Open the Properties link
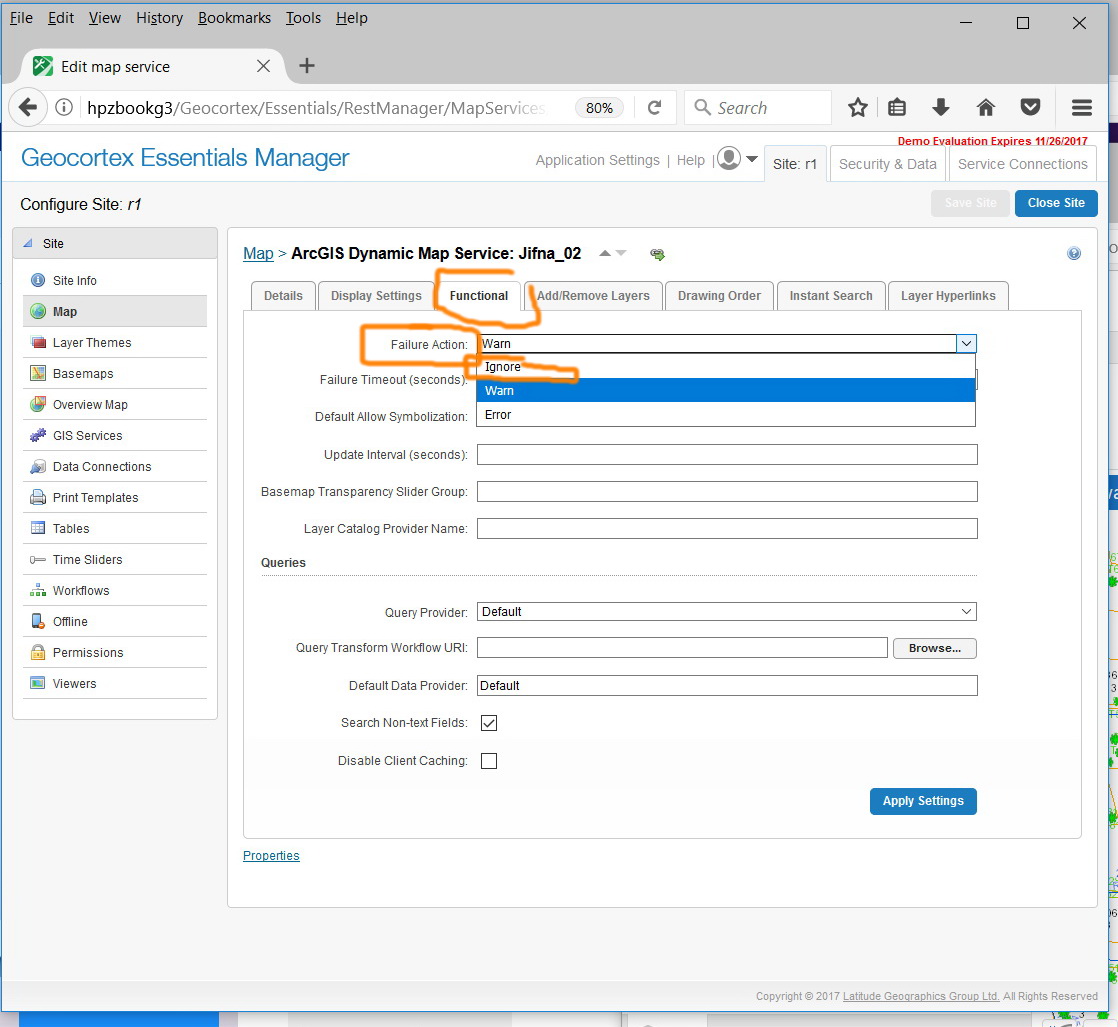The image size is (1118, 1027). click(x=271, y=856)
